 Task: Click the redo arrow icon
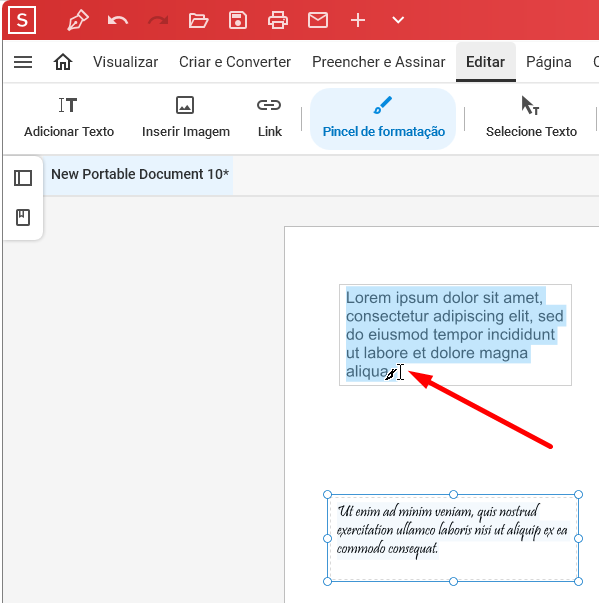tap(158, 20)
